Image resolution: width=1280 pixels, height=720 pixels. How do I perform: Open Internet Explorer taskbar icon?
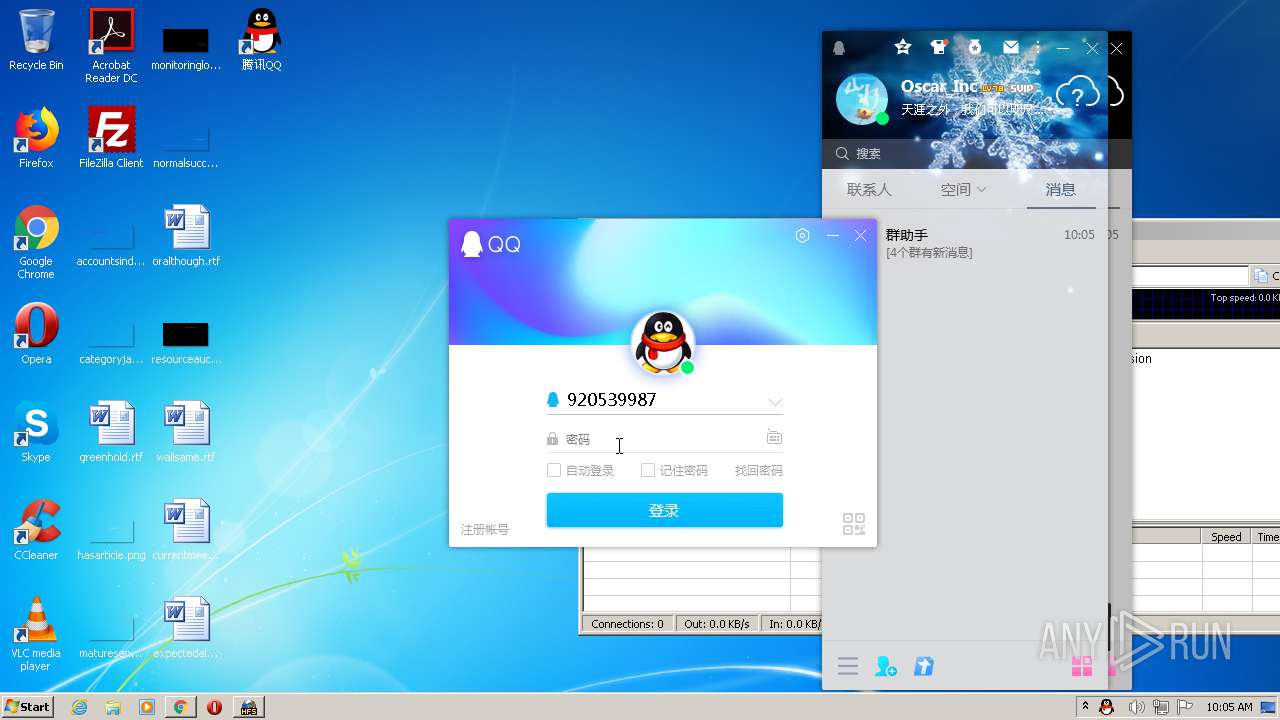pos(80,707)
